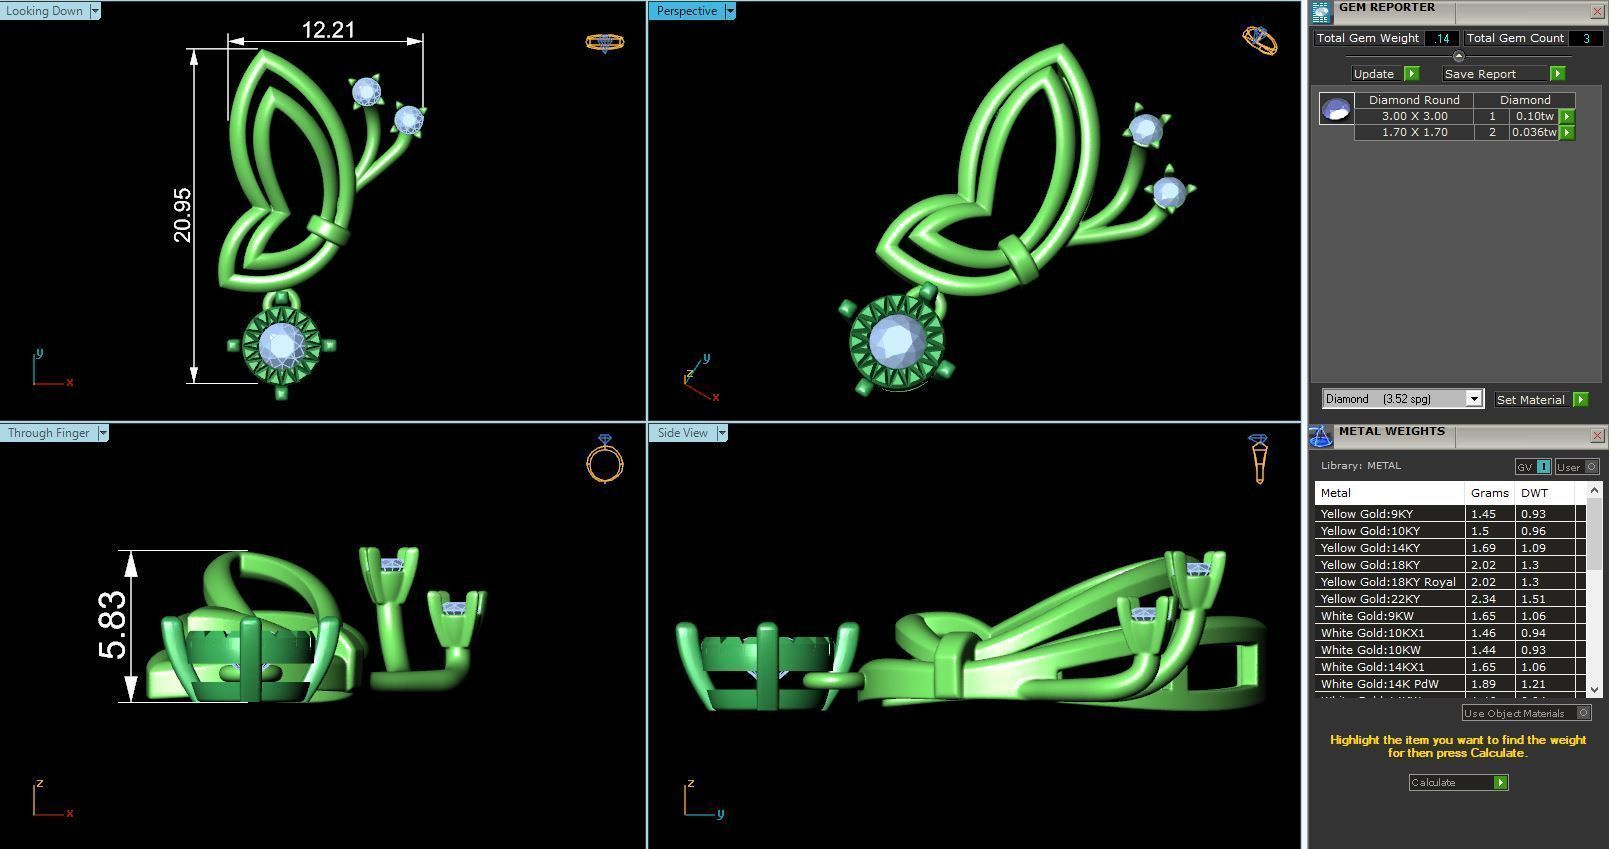Click the metal list scrollbar down arrow
Image resolution: width=1609 pixels, height=849 pixels.
(1594, 690)
